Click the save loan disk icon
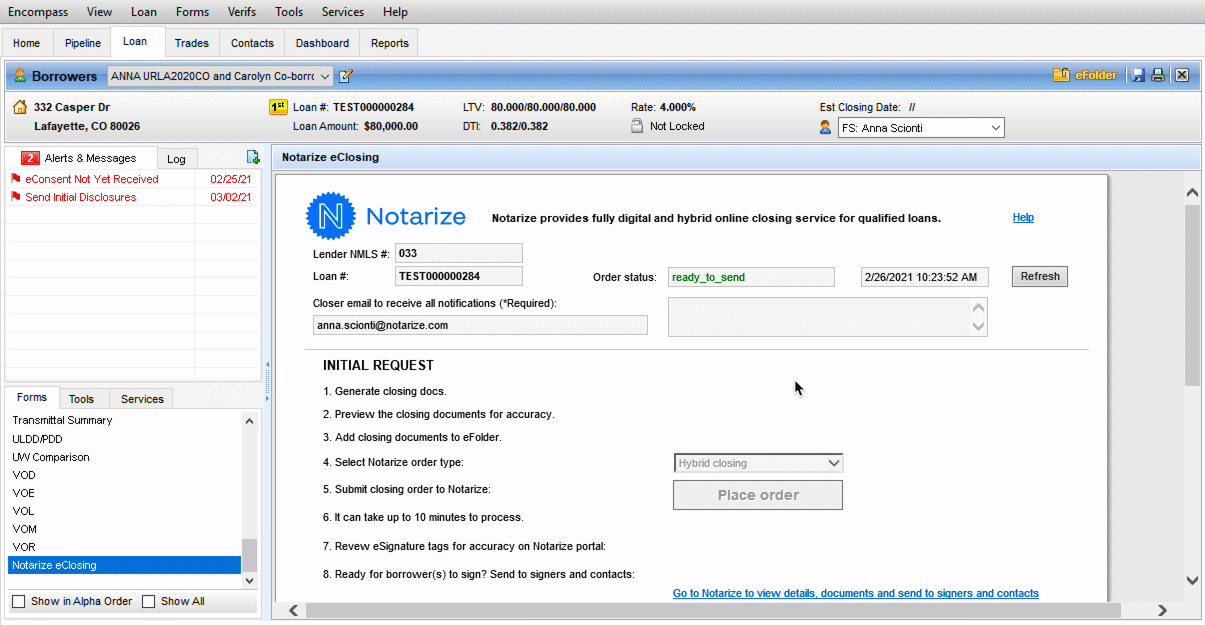The width and height of the screenshot is (1205, 626). [x=1138, y=75]
